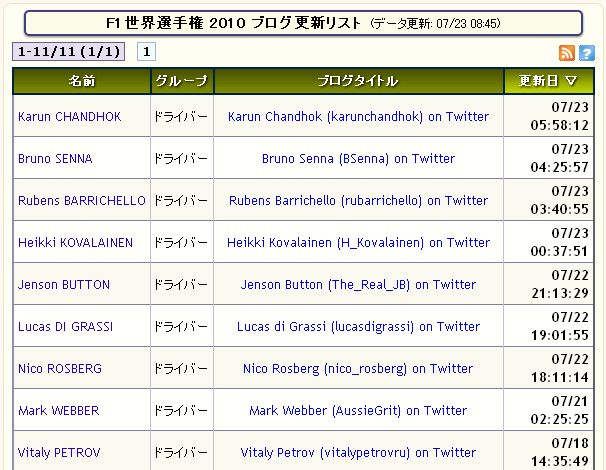Open Jenson Button (The_Real_JB) on Twitter link
Image resolution: width=606 pixels, height=470 pixels.
tap(358, 285)
